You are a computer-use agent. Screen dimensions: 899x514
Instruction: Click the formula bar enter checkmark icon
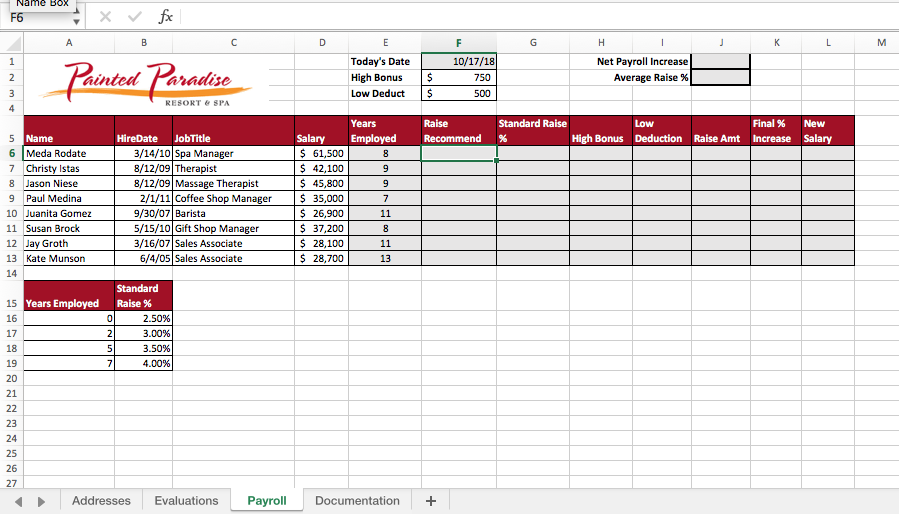coord(135,17)
